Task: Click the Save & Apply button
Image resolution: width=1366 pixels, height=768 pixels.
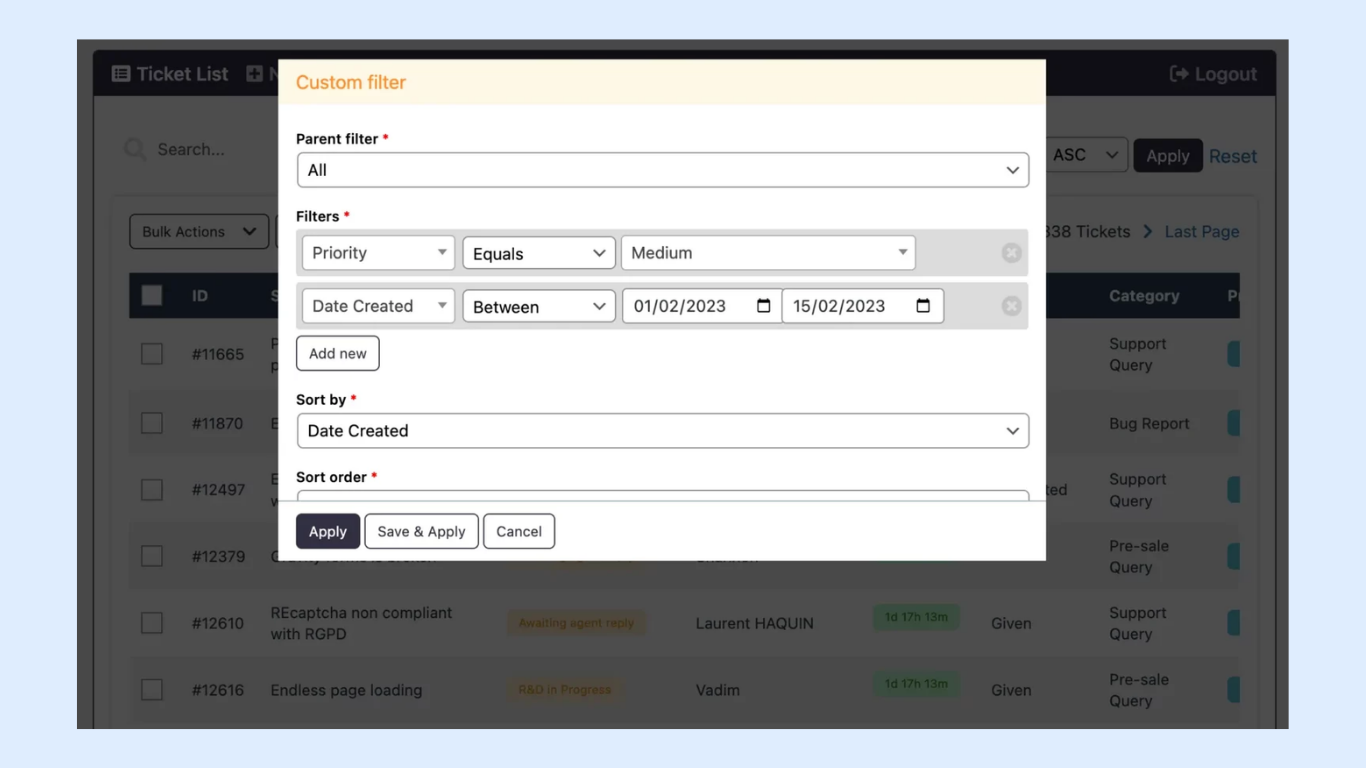Action: click(421, 532)
